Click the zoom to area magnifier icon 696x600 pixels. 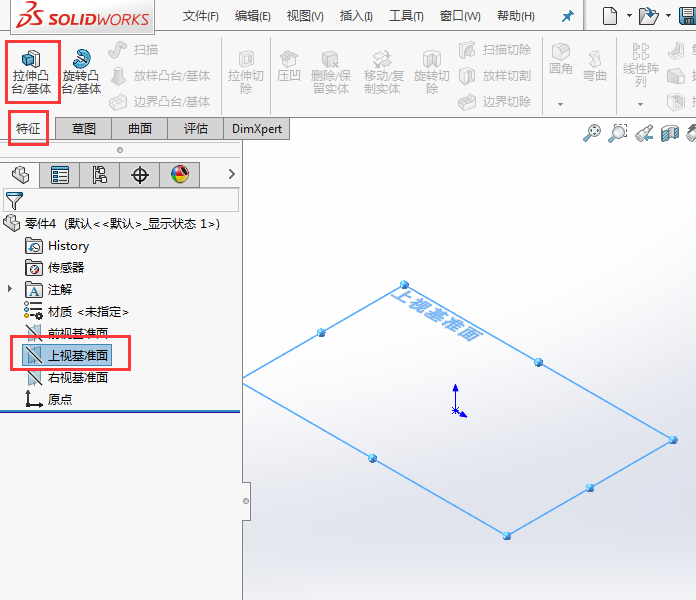point(618,132)
